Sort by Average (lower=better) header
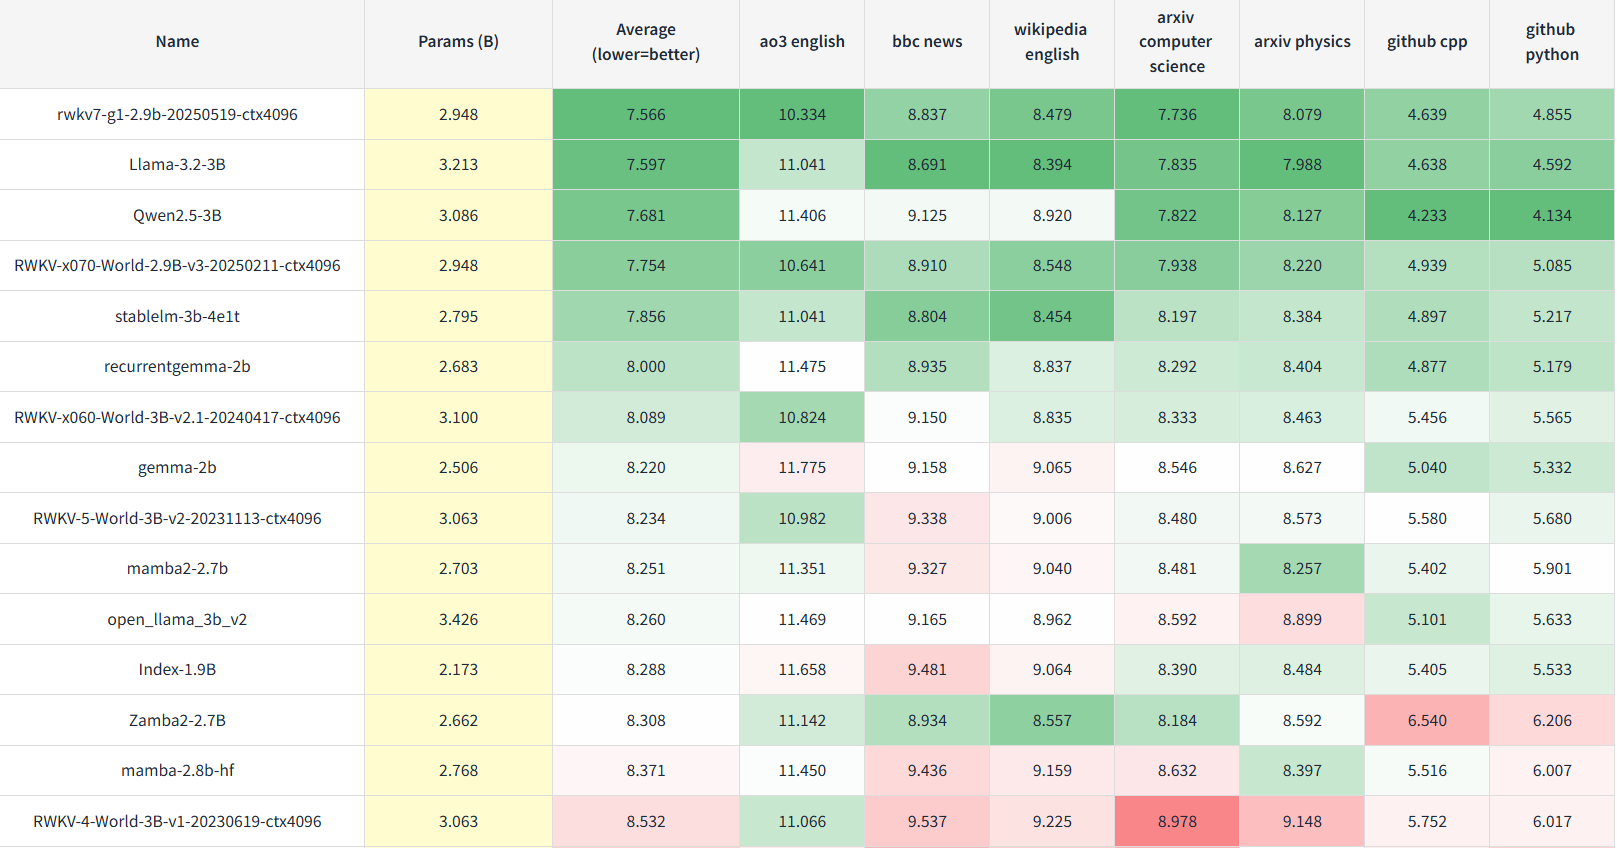Screen dimensions: 1617x848 [645, 42]
